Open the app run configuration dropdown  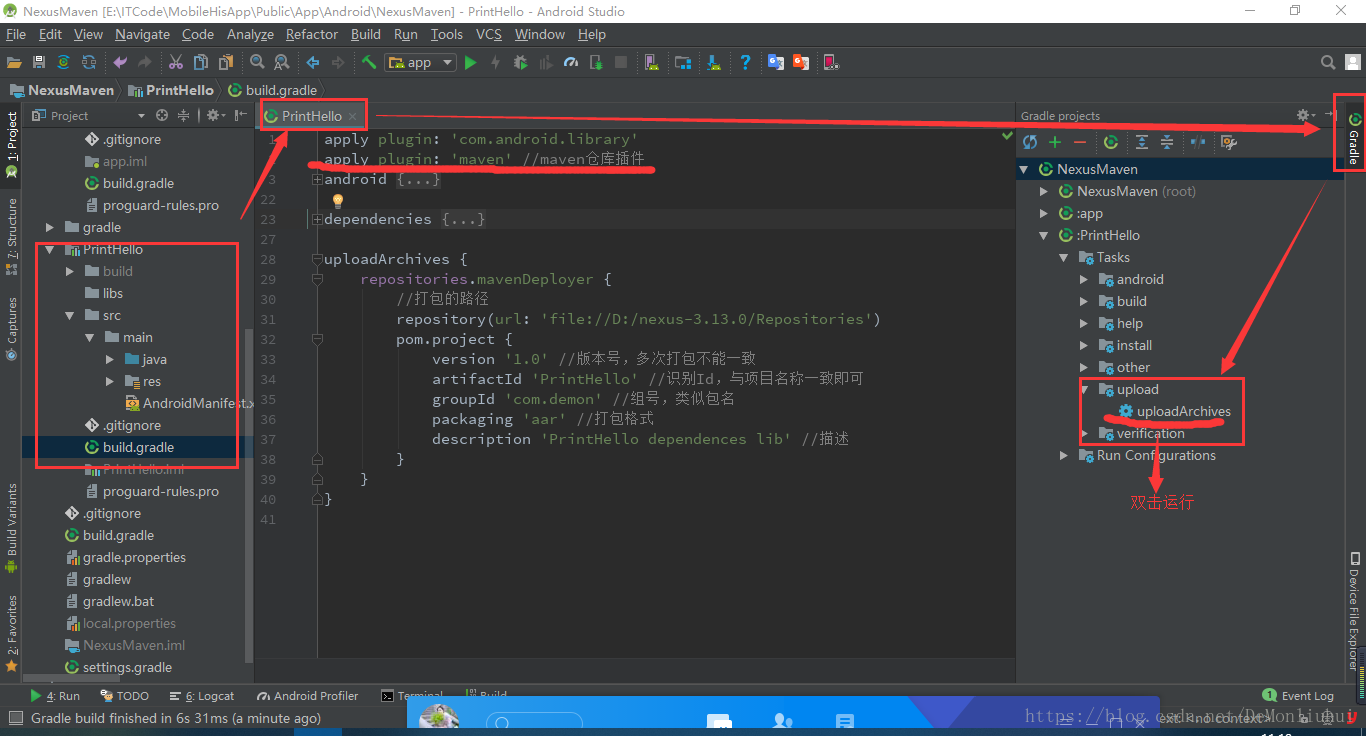pyautogui.click(x=421, y=62)
